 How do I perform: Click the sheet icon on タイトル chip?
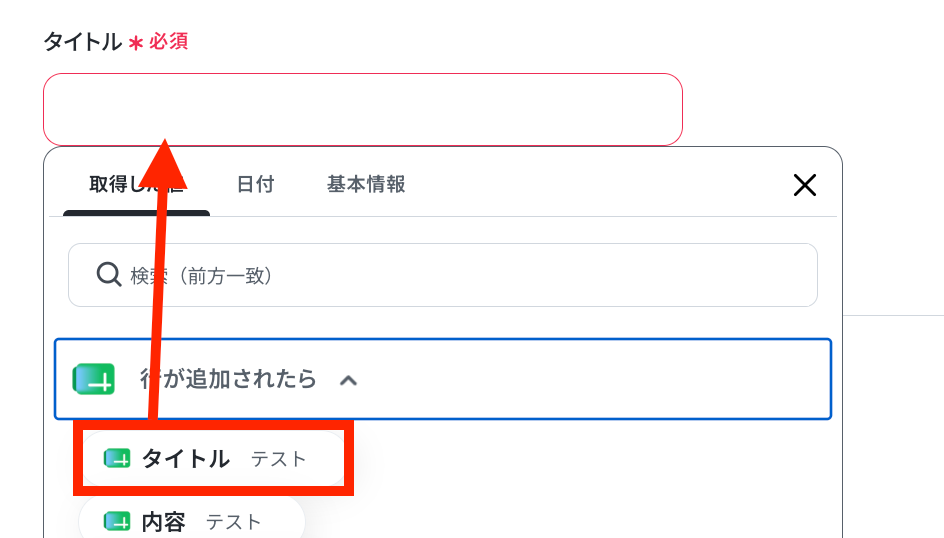[117, 459]
